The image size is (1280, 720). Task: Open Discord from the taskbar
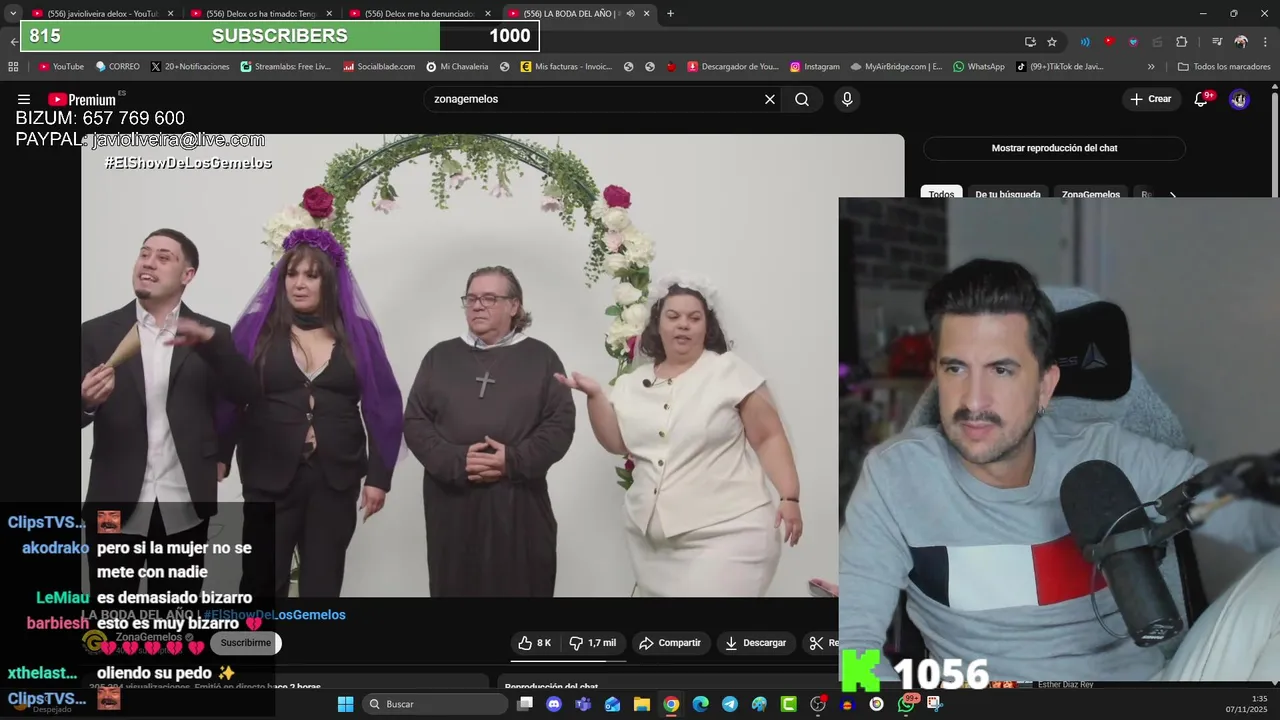[x=554, y=704]
